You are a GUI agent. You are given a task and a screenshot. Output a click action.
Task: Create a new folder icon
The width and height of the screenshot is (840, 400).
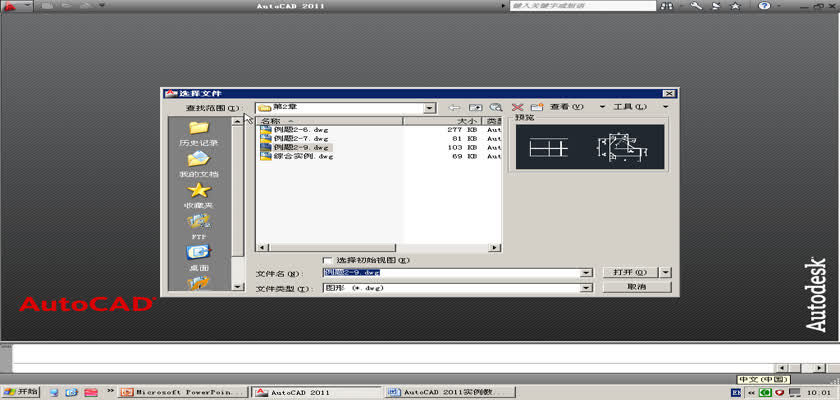(537, 107)
